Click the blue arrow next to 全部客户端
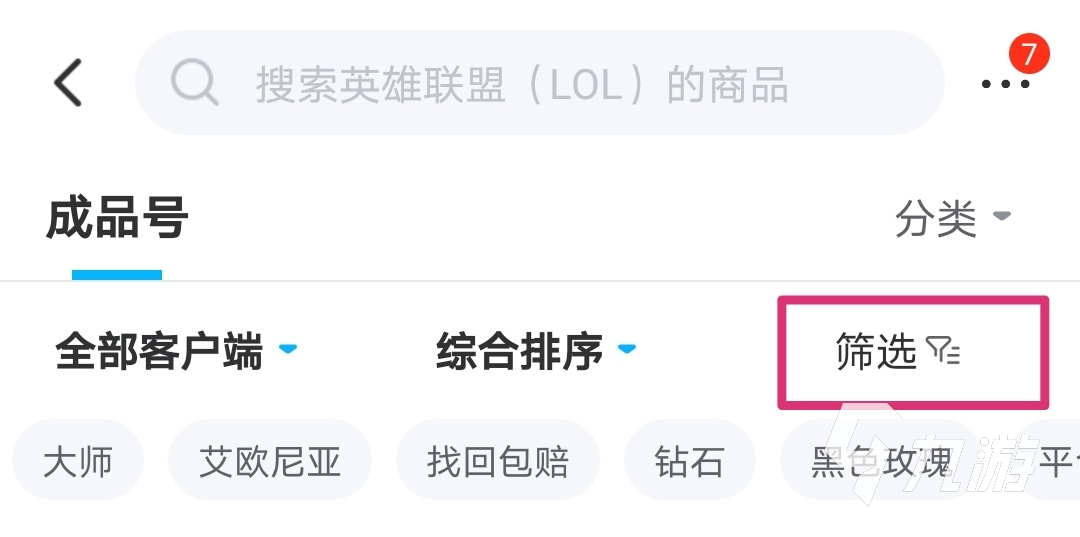 pos(288,349)
